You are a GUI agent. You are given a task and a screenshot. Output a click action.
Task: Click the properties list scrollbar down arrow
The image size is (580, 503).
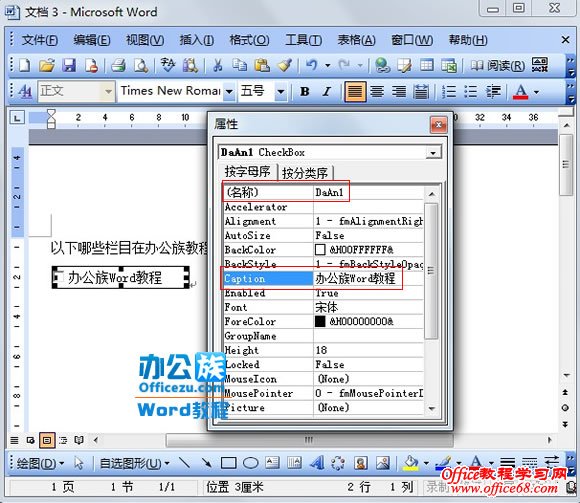(x=431, y=408)
